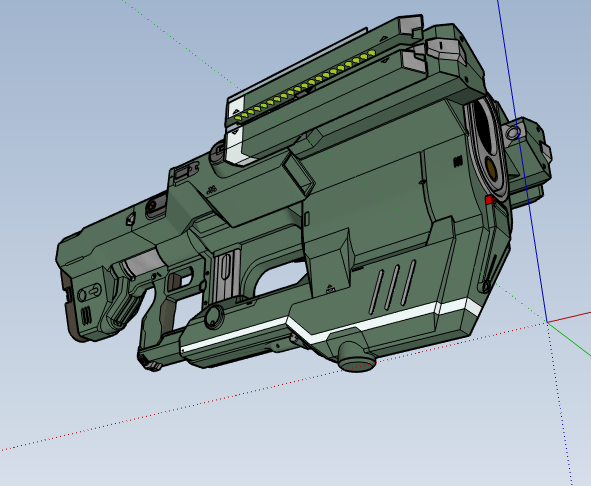Click the small red square on the model
The height and width of the screenshot is (486, 591).
point(489,200)
